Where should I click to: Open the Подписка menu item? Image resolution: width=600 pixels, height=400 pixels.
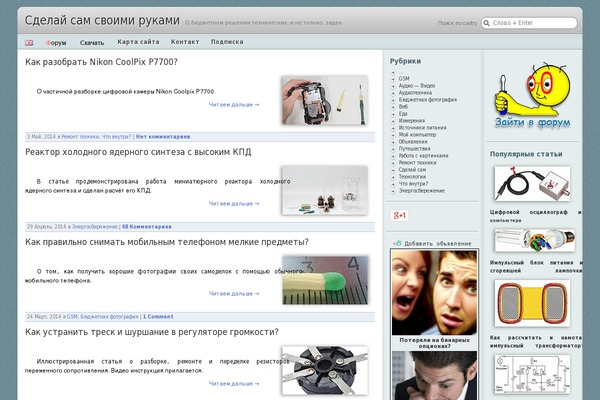pos(227,42)
